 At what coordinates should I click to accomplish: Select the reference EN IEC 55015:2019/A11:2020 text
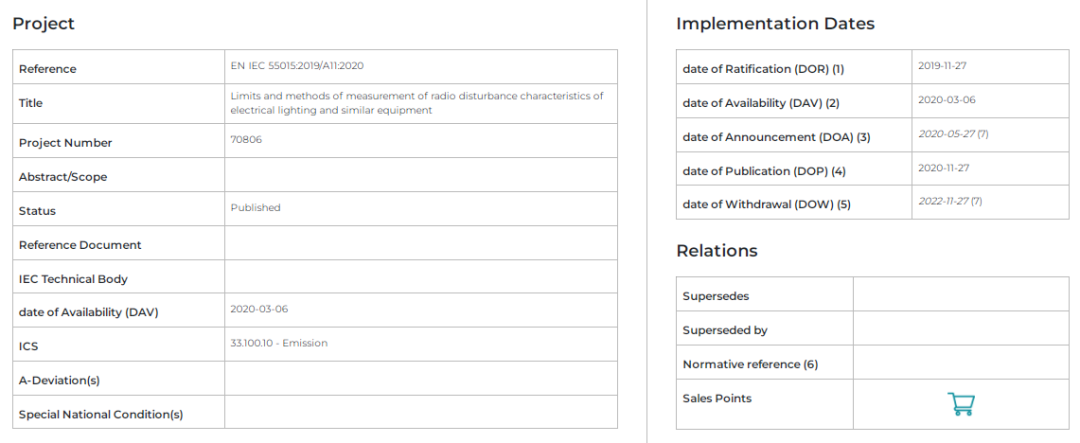296,65
